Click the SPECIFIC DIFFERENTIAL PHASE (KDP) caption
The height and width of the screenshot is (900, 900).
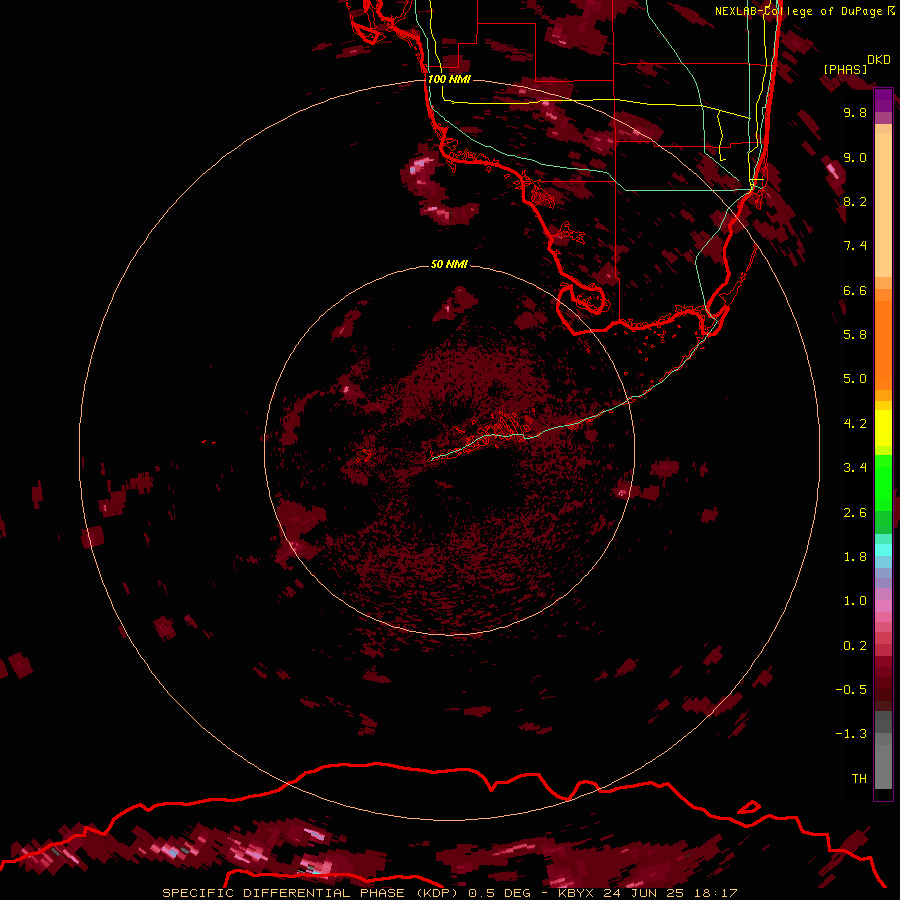(x=311, y=893)
